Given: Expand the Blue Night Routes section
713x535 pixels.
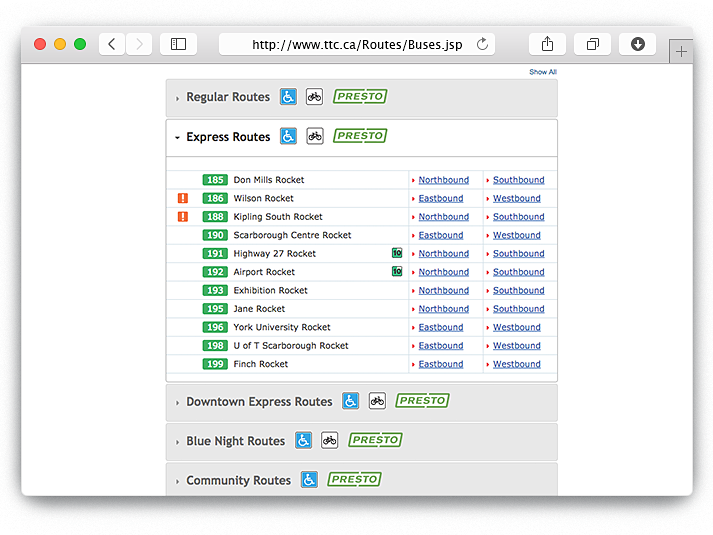Looking at the screenshot, I should 362,441.
